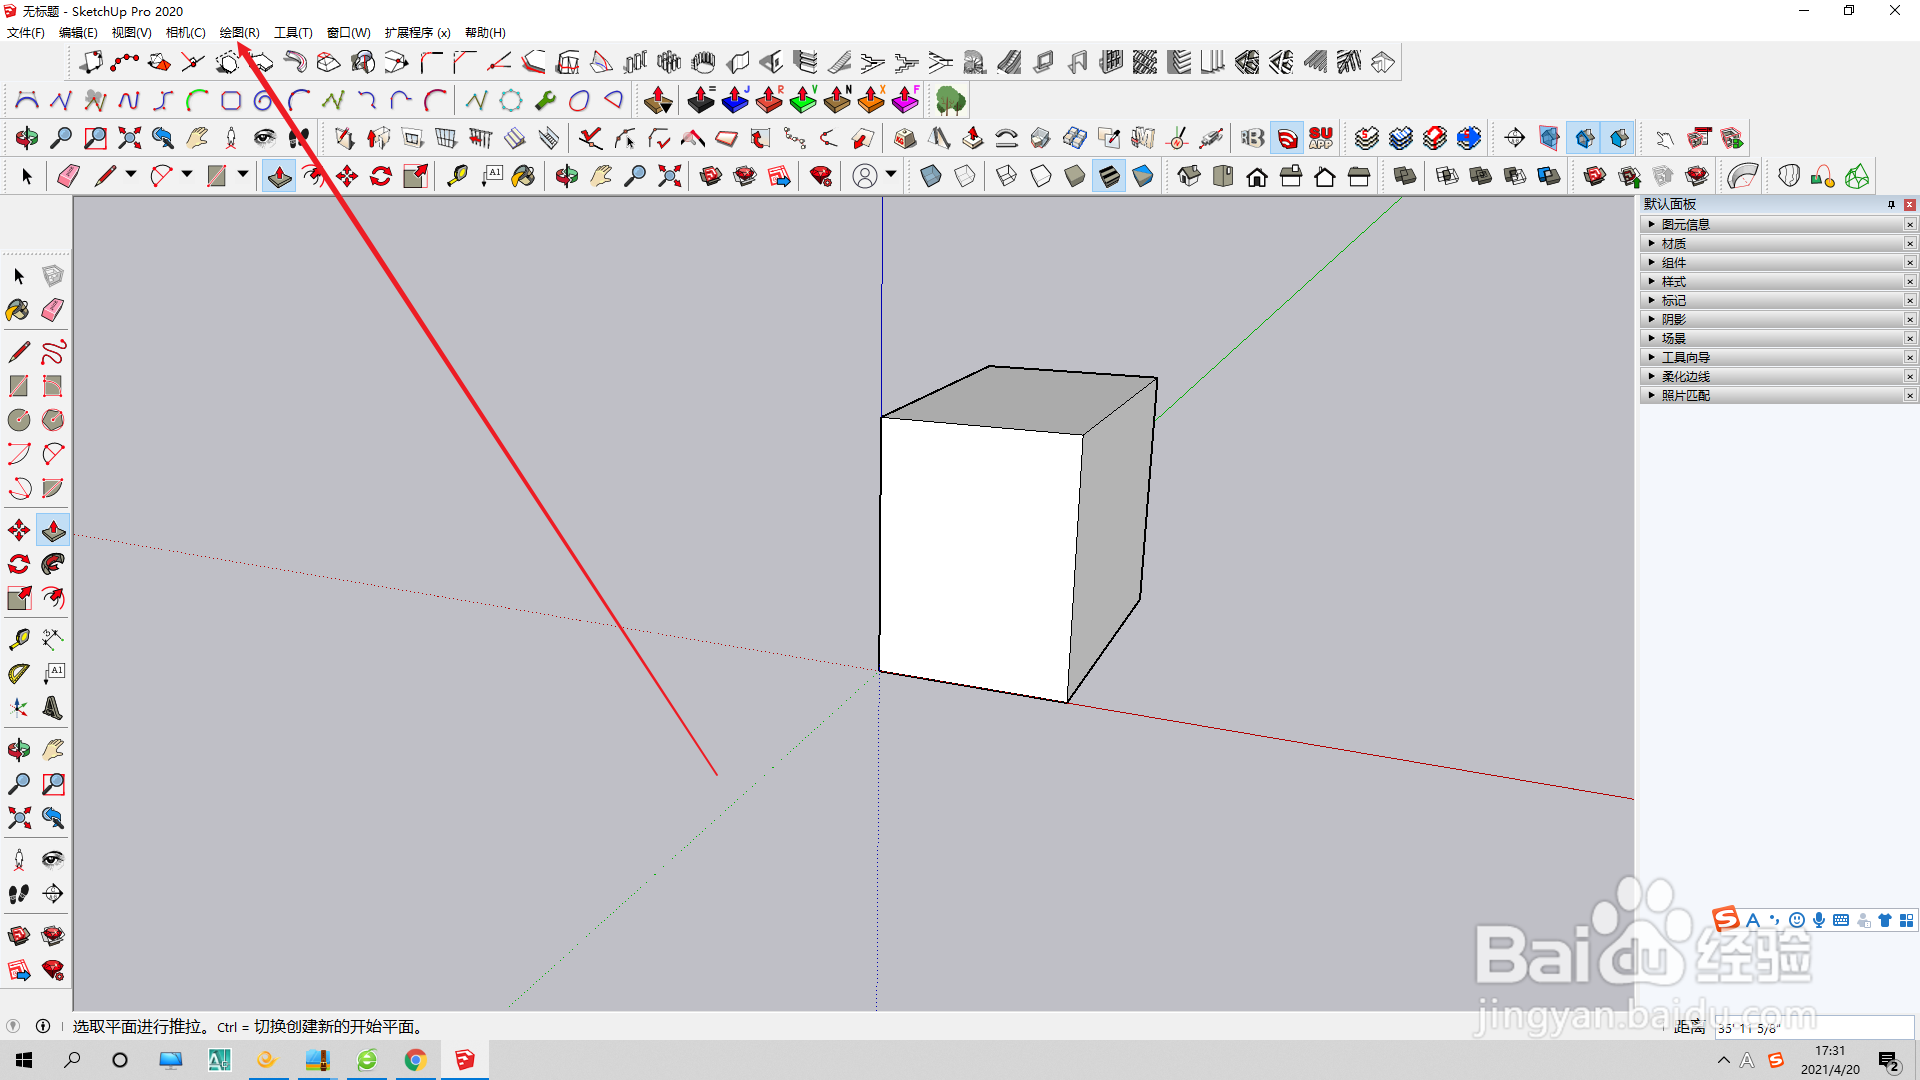
Task: Select the Tape Measure tool in left toolbar
Action: click(x=18, y=639)
